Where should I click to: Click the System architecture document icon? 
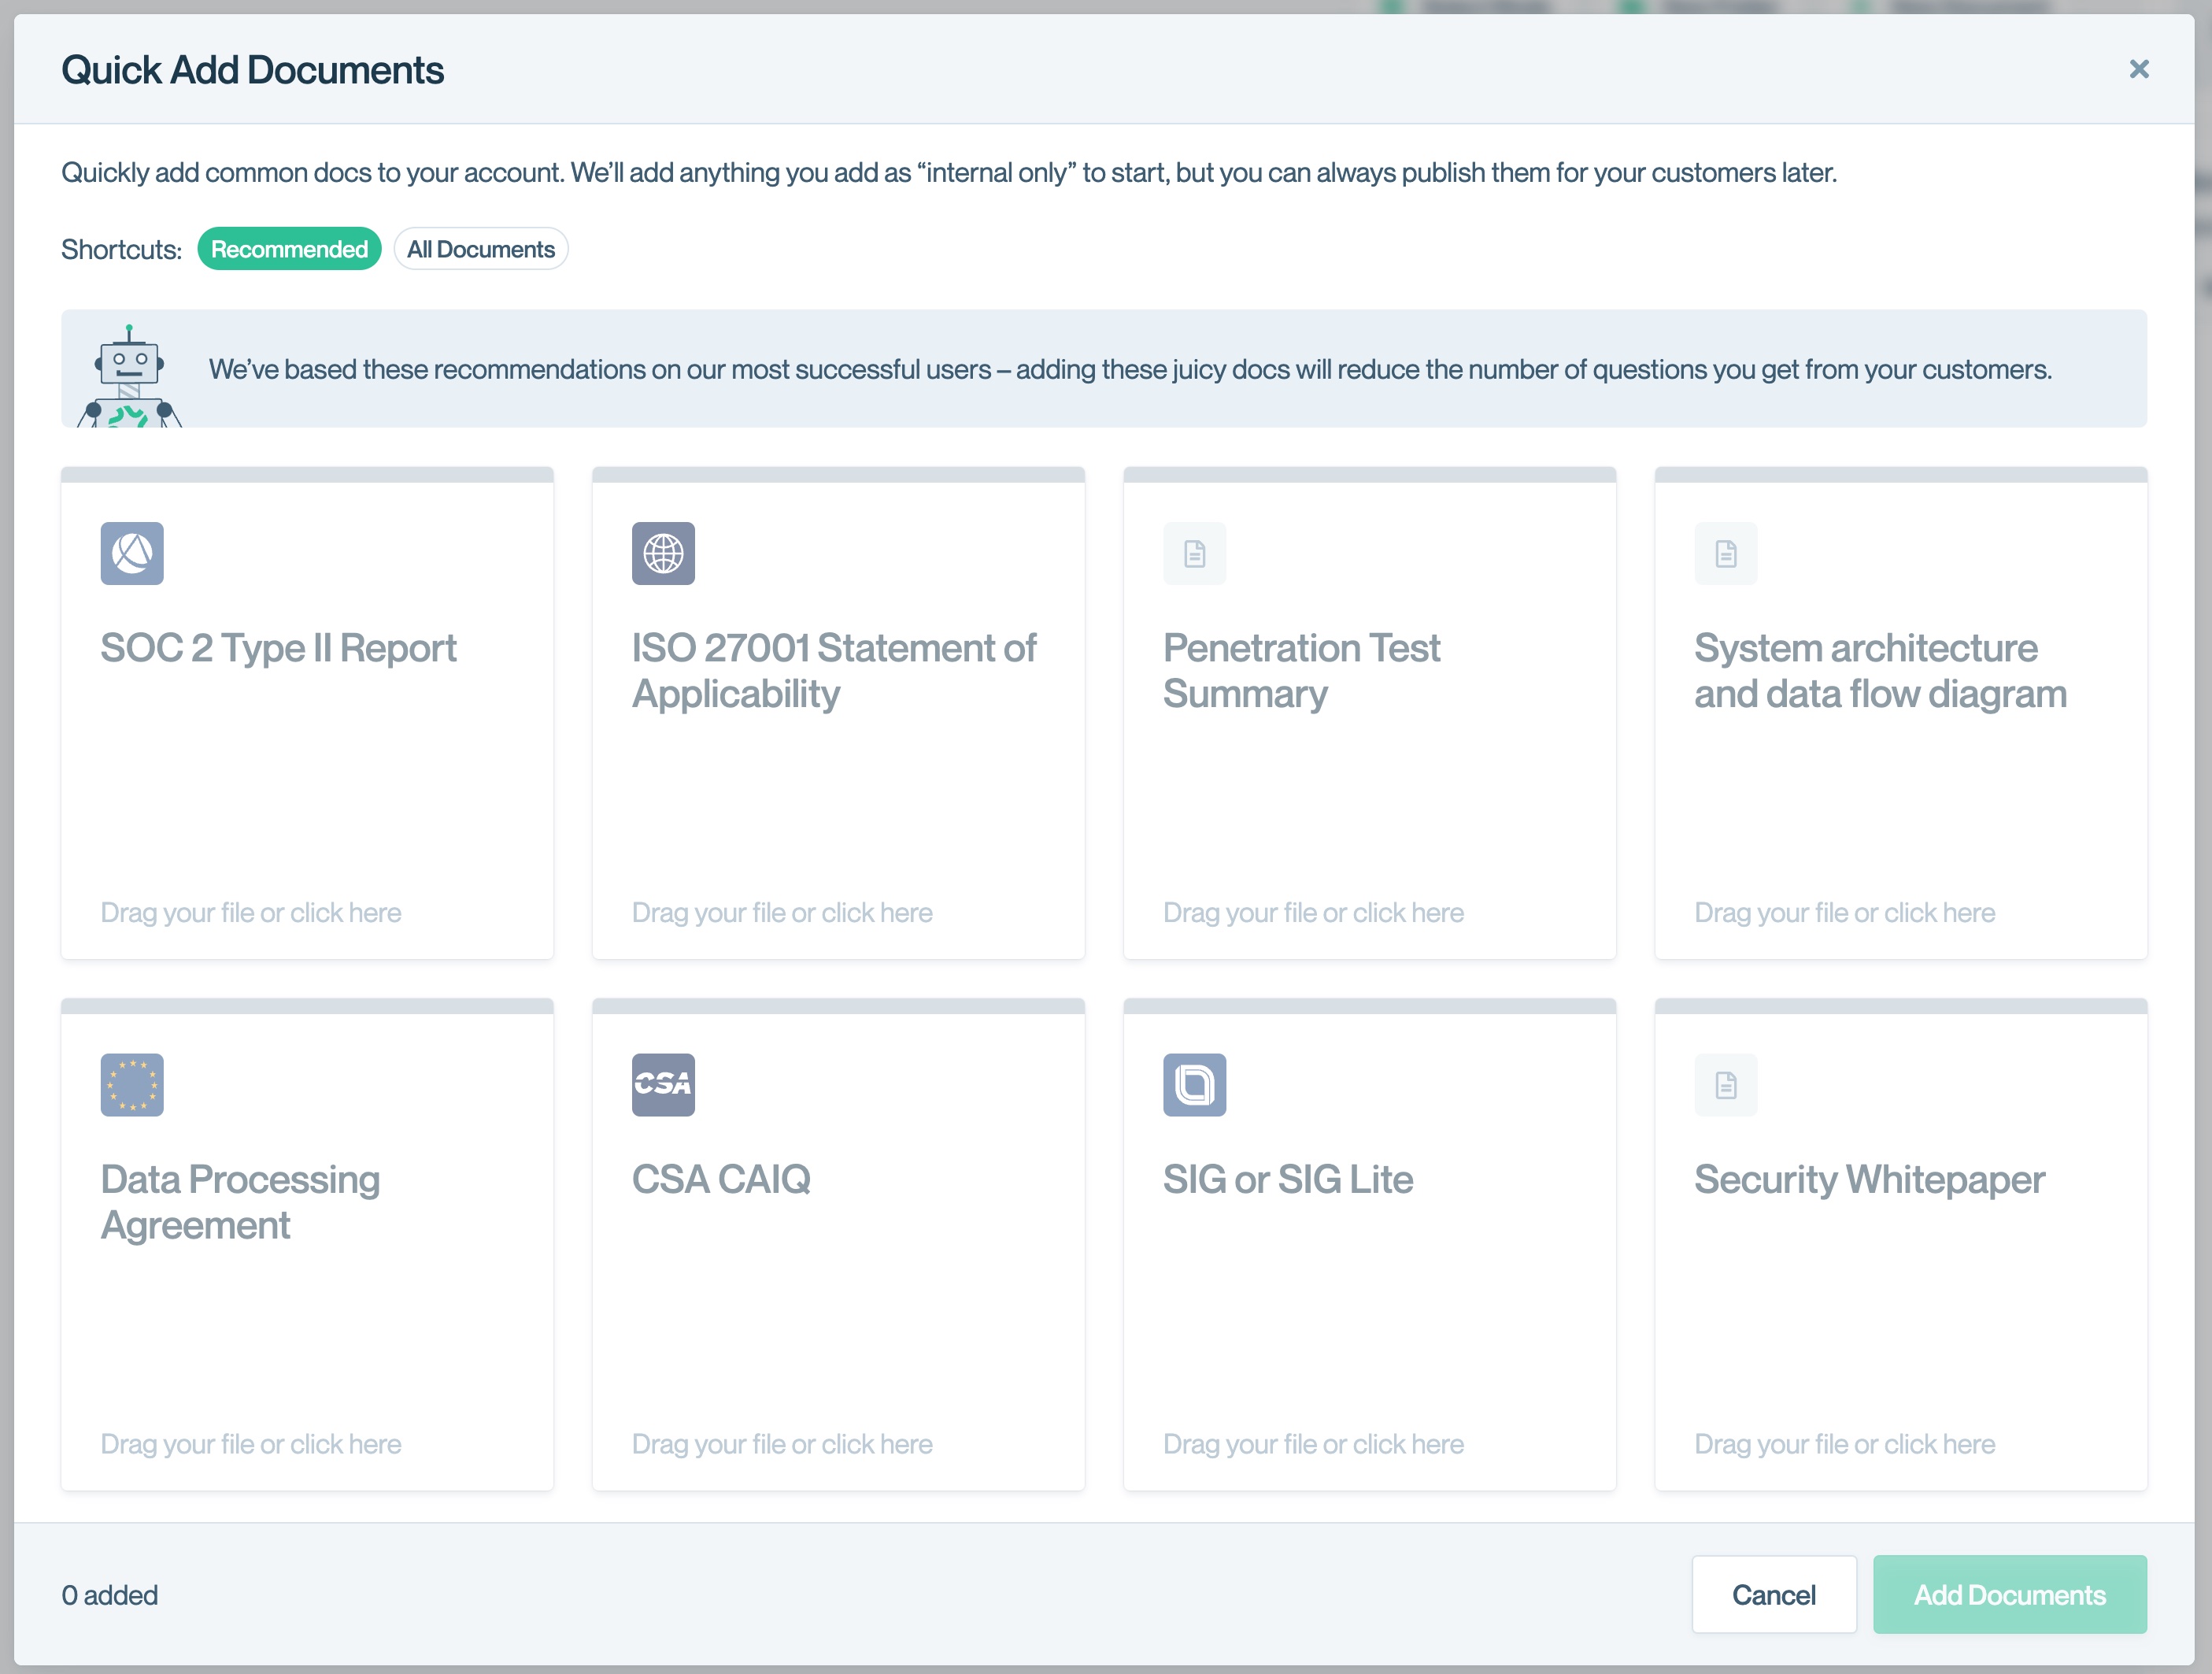[1725, 553]
